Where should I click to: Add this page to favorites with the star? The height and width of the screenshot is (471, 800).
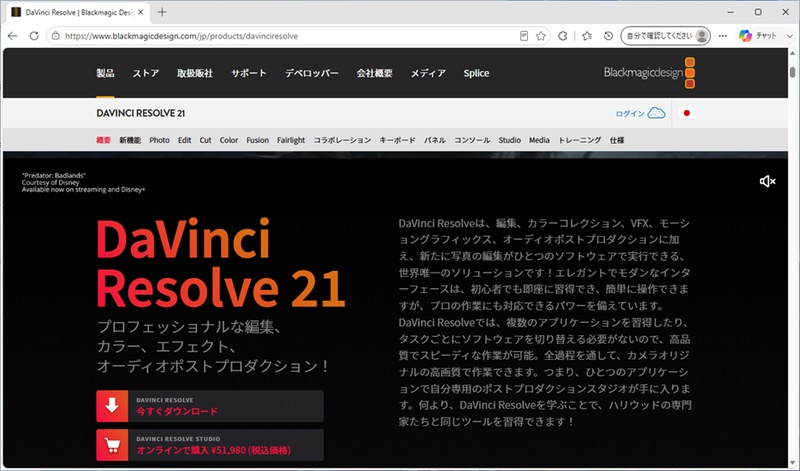(x=541, y=36)
